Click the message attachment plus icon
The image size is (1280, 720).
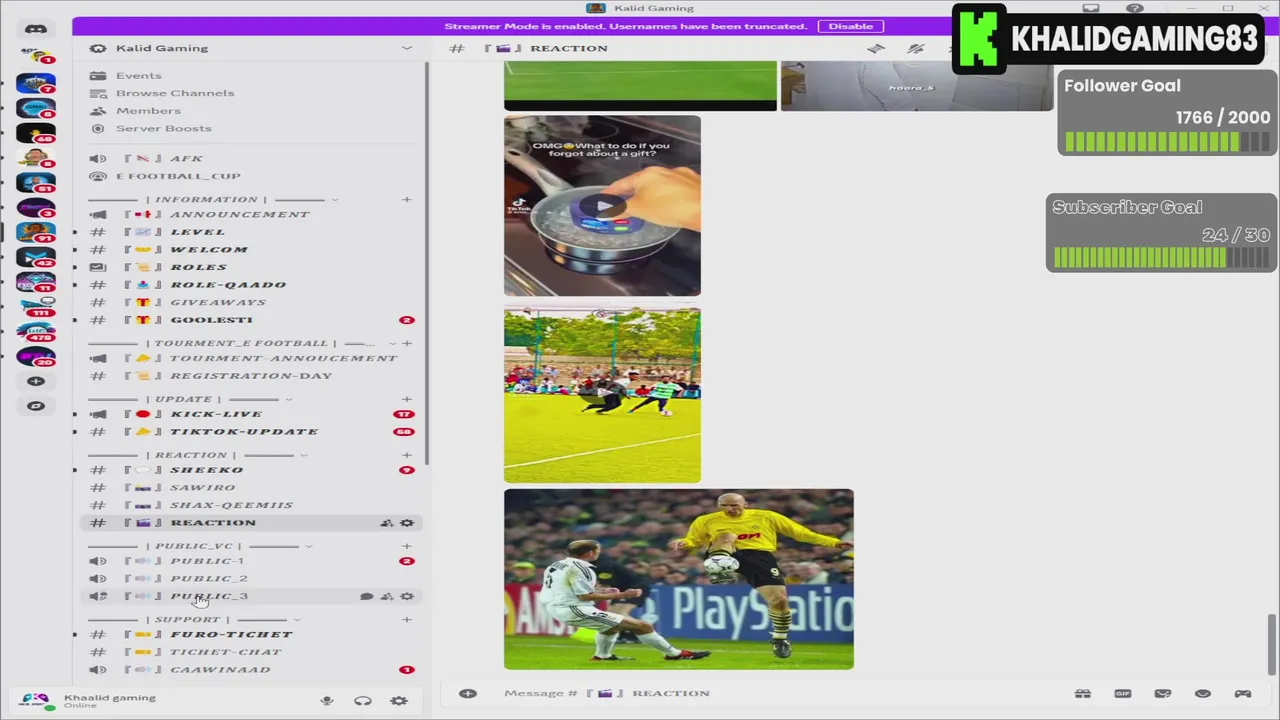468,693
